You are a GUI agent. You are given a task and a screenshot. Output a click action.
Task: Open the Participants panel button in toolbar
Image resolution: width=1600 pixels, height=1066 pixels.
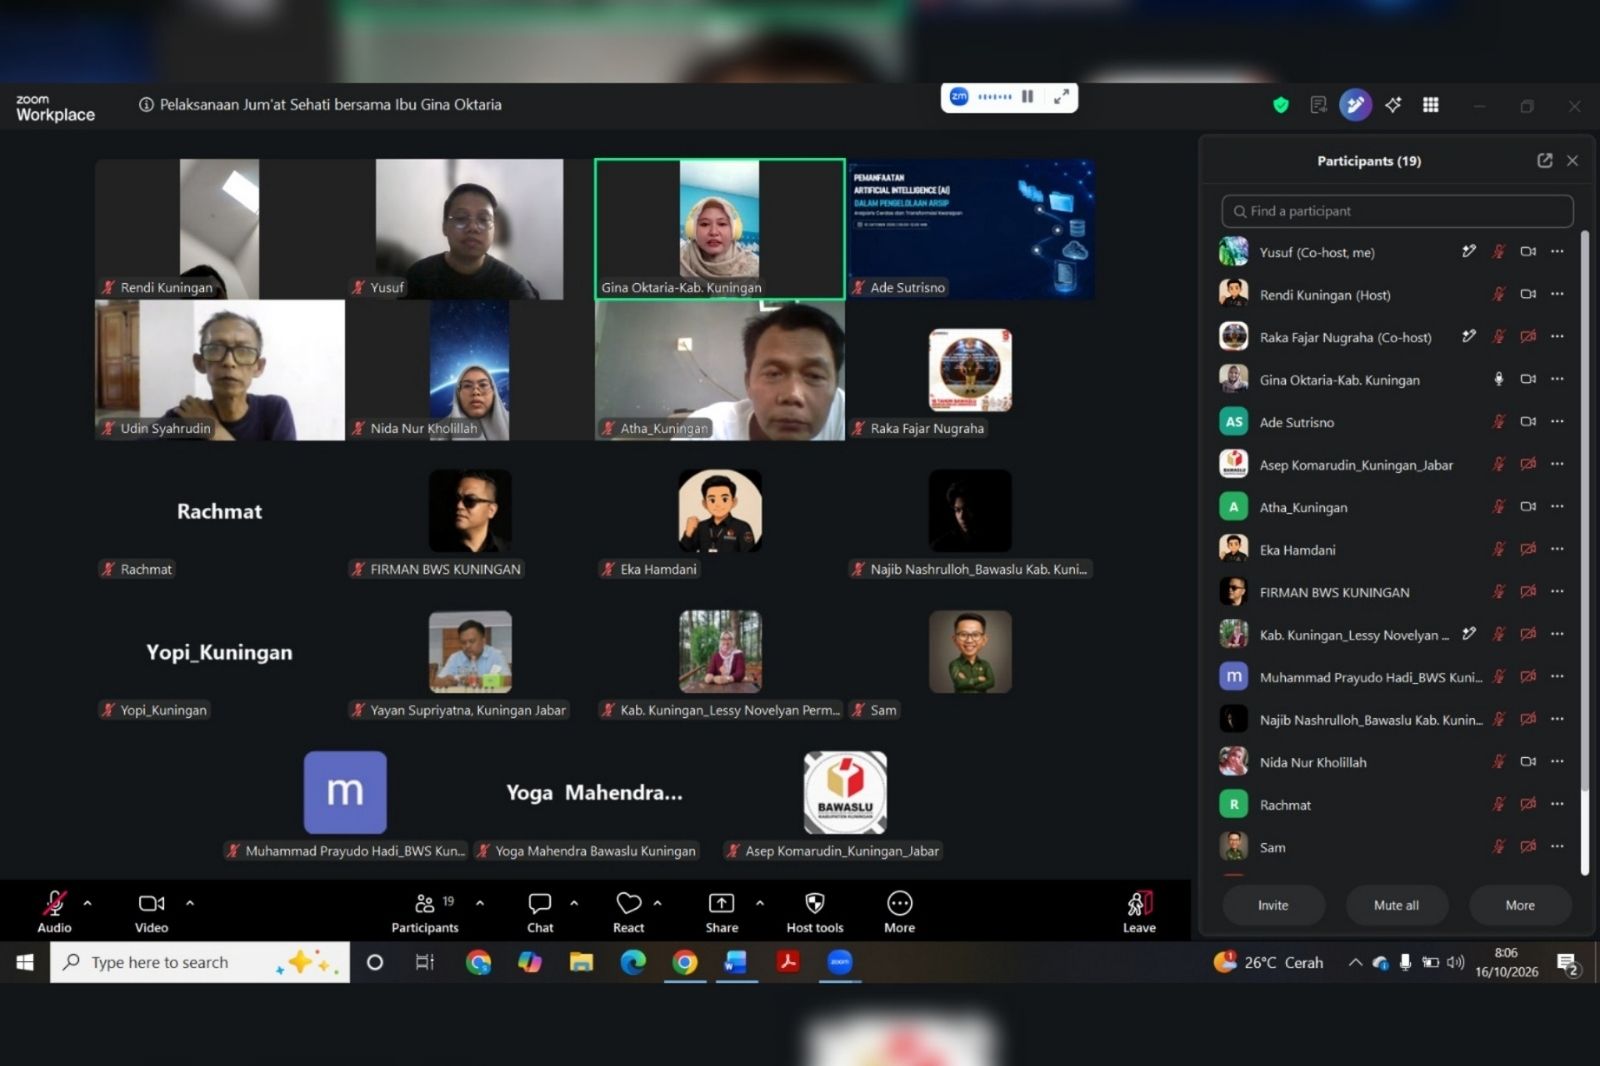(x=425, y=911)
